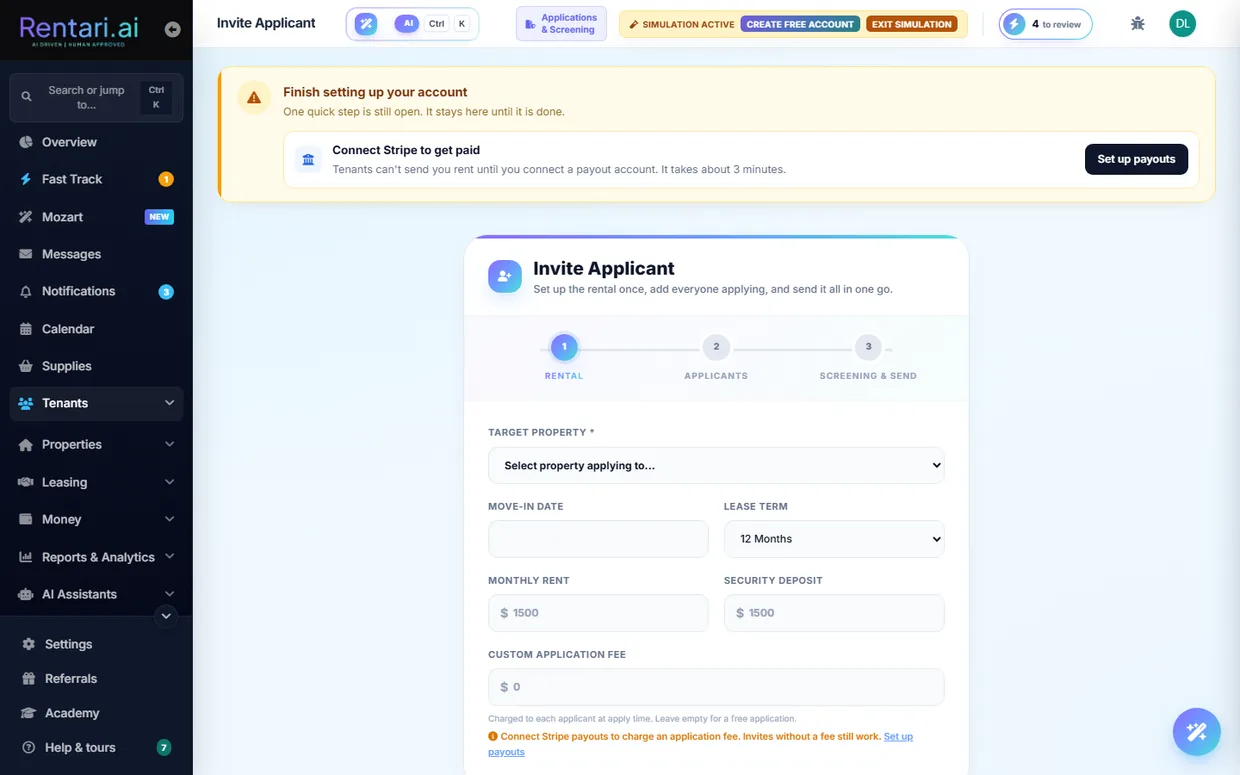Click the Referrals gift icon

click(28, 678)
